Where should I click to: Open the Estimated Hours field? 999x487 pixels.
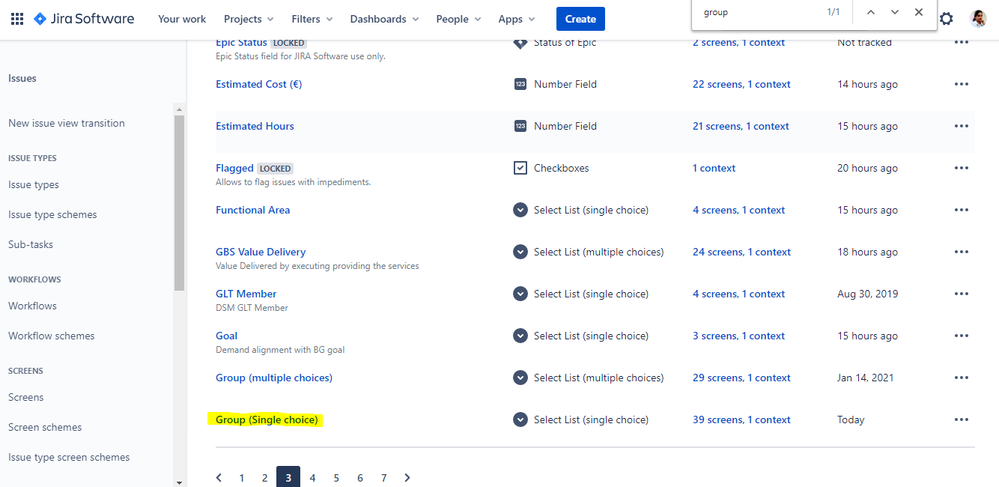point(255,126)
